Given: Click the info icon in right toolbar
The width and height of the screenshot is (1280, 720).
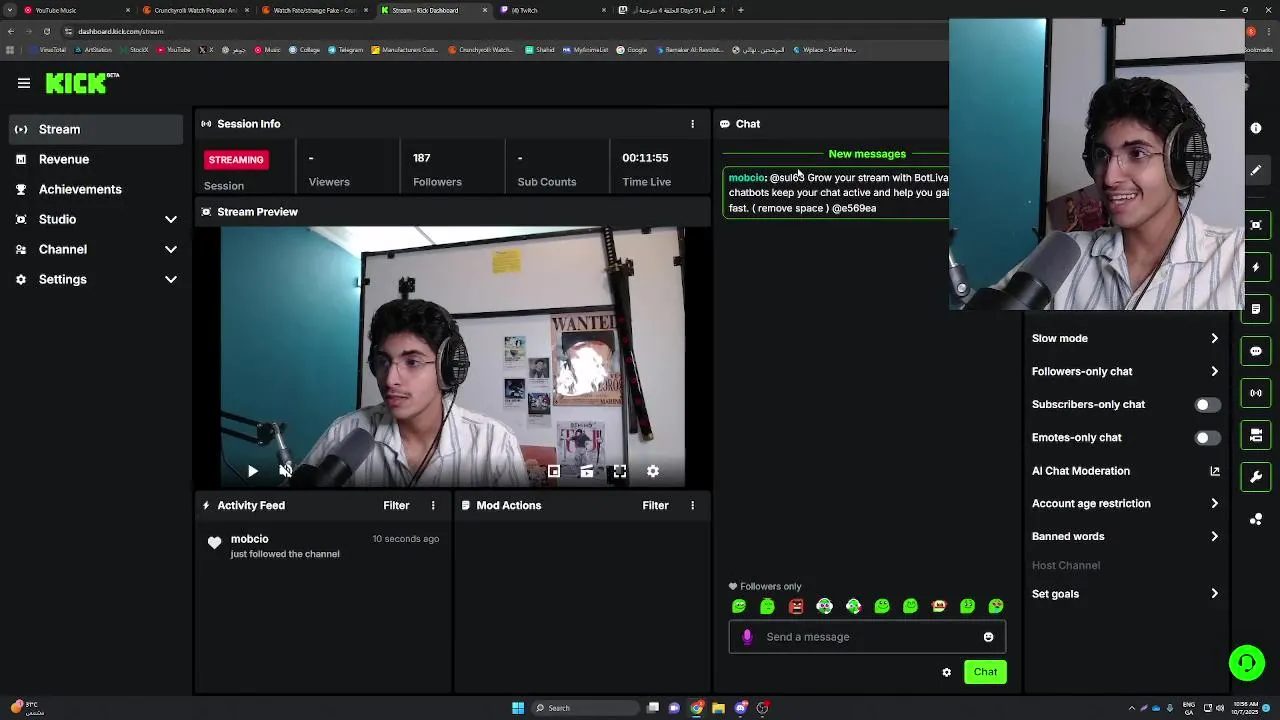Looking at the screenshot, I should click(1256, 128).
